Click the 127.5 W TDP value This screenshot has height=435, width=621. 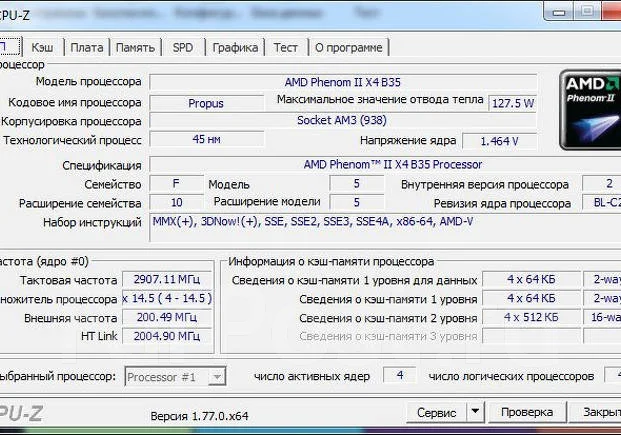pyautogui.click(x=512, y=103)
